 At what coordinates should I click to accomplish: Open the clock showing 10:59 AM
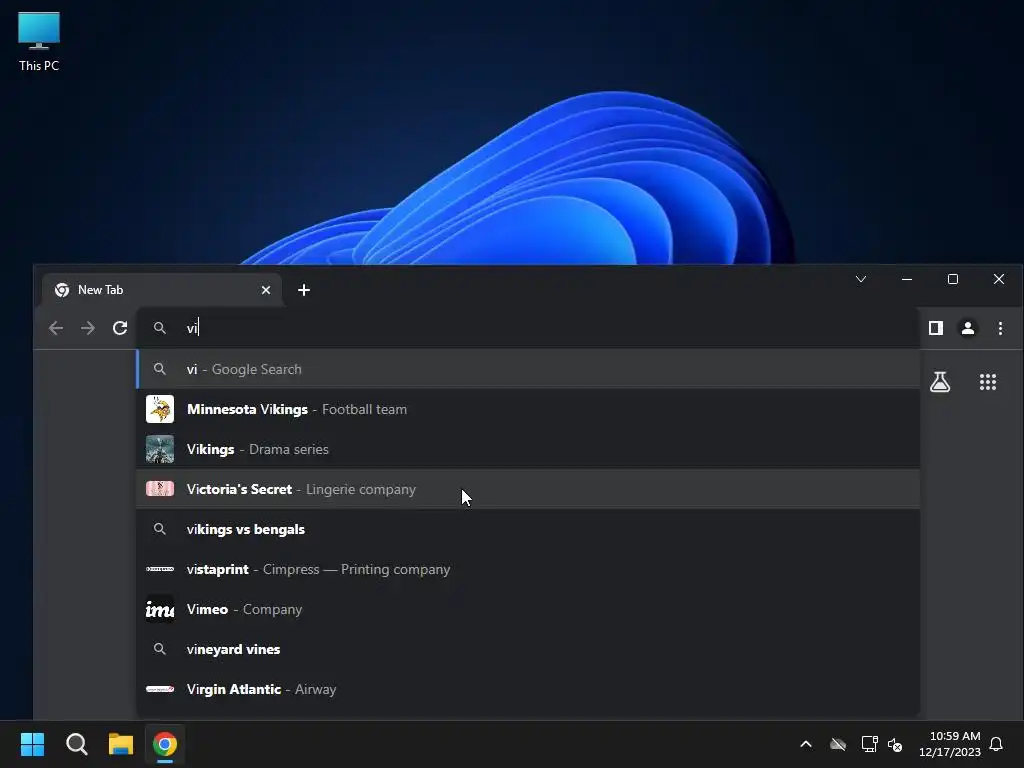pyautogui.click(x=950, y=744)
